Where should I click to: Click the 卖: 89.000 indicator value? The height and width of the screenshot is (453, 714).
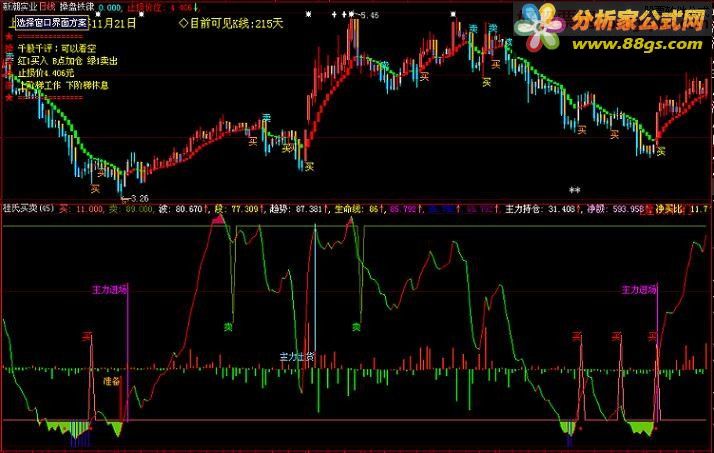click(x=130, y=209)
